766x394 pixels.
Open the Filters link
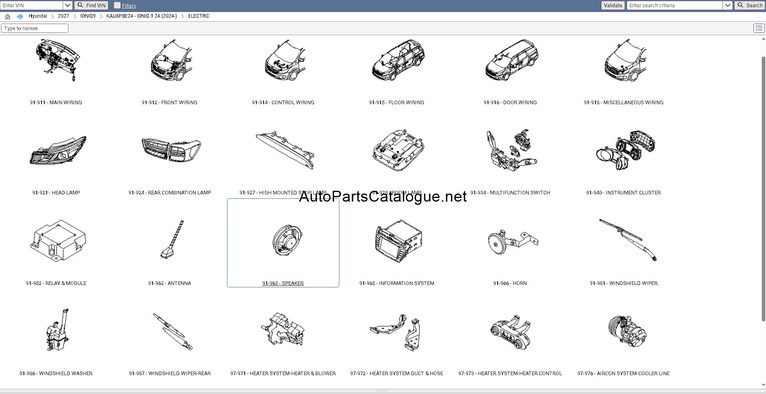tap(129, 6)
